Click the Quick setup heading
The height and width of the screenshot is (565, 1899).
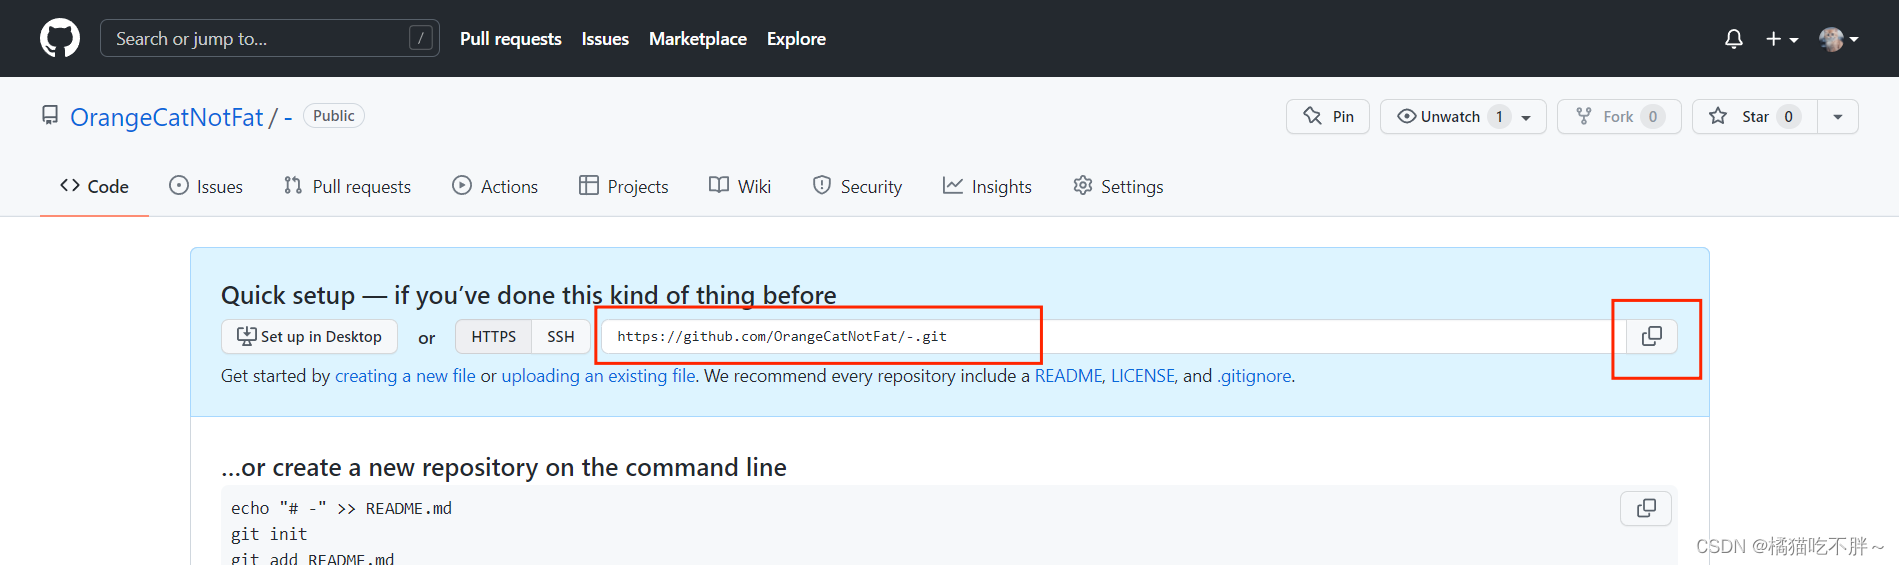529,295
